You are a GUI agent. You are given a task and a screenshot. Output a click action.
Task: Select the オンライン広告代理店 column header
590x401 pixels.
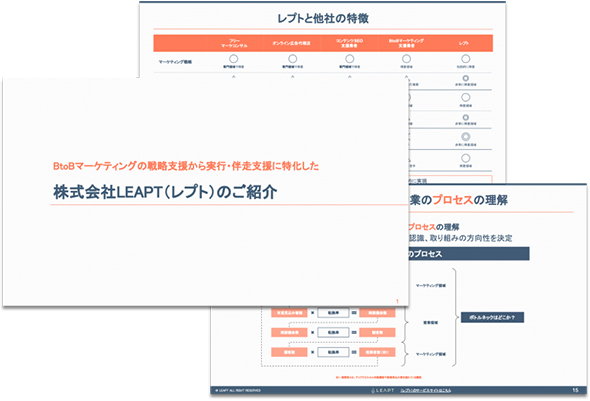tap(292, 43)
